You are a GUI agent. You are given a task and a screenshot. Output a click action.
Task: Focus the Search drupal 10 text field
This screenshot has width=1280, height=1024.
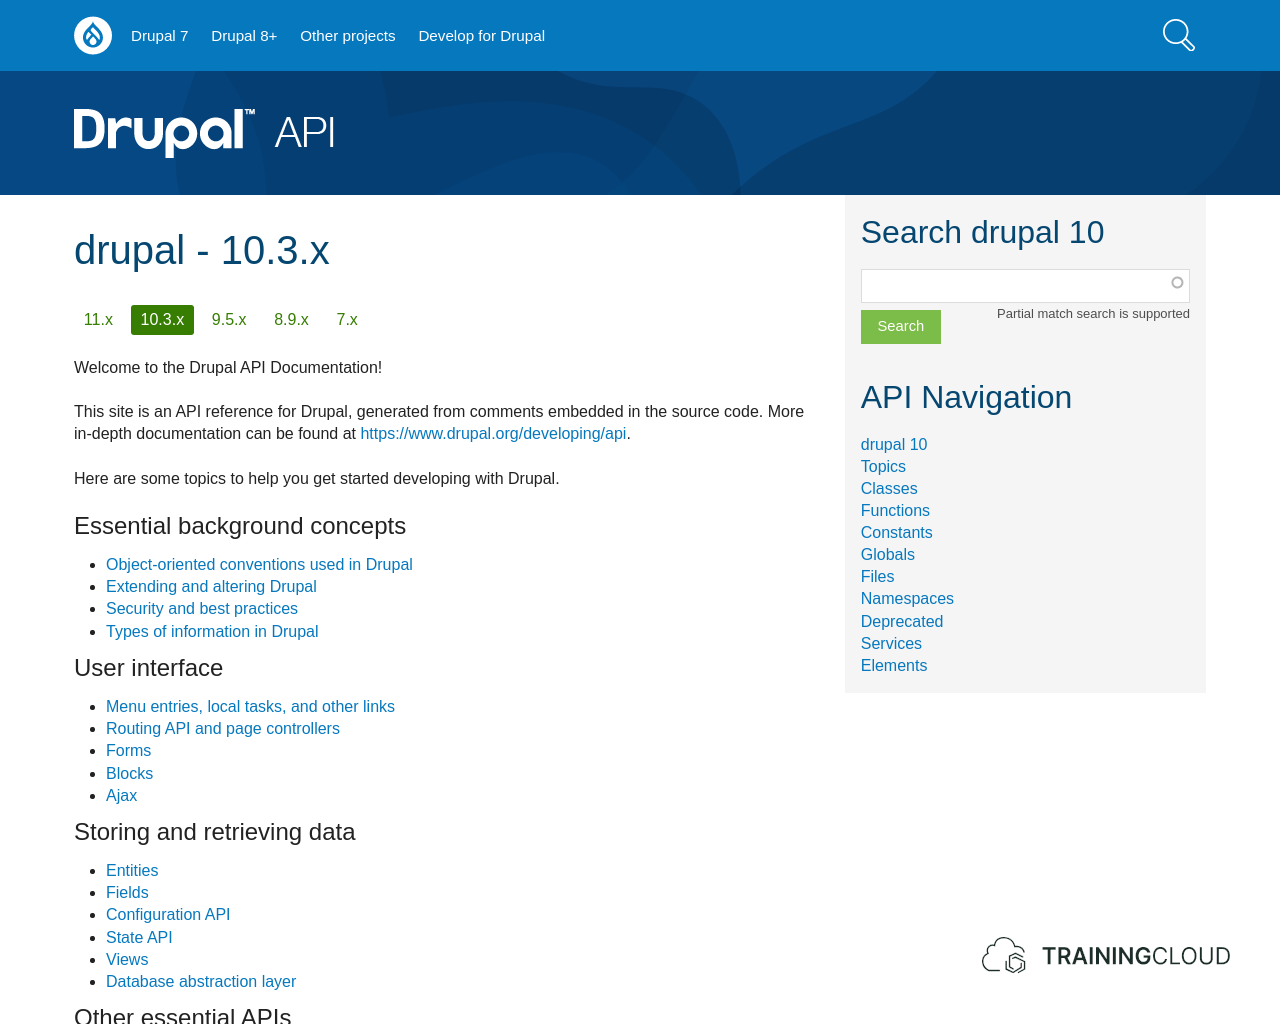point(1025,286)
